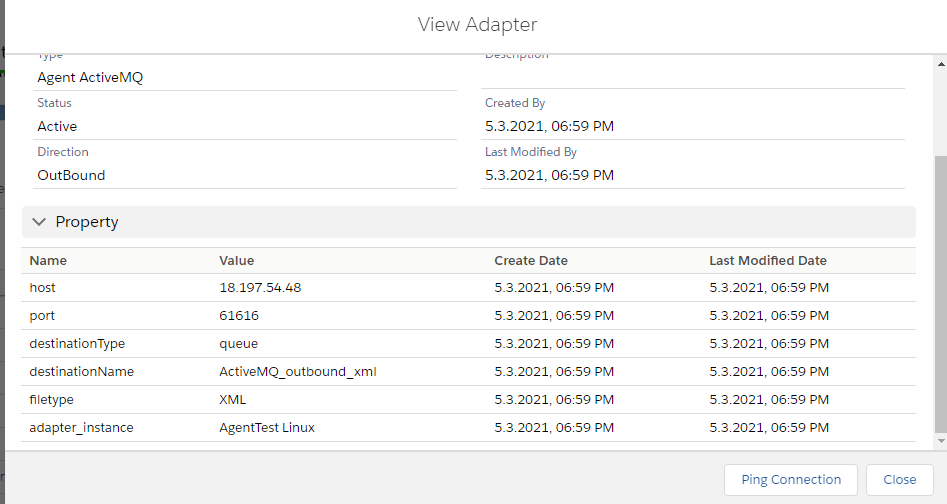Click the Last Modified Date column header
The image size is (947, 504).
tap(768, 260)
